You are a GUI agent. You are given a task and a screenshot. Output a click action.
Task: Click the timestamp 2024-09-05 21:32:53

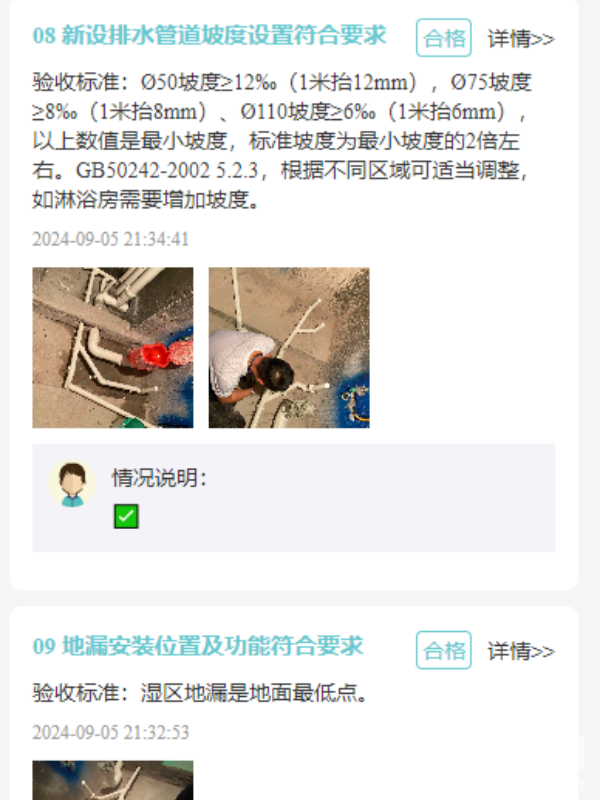coord(111,732)
